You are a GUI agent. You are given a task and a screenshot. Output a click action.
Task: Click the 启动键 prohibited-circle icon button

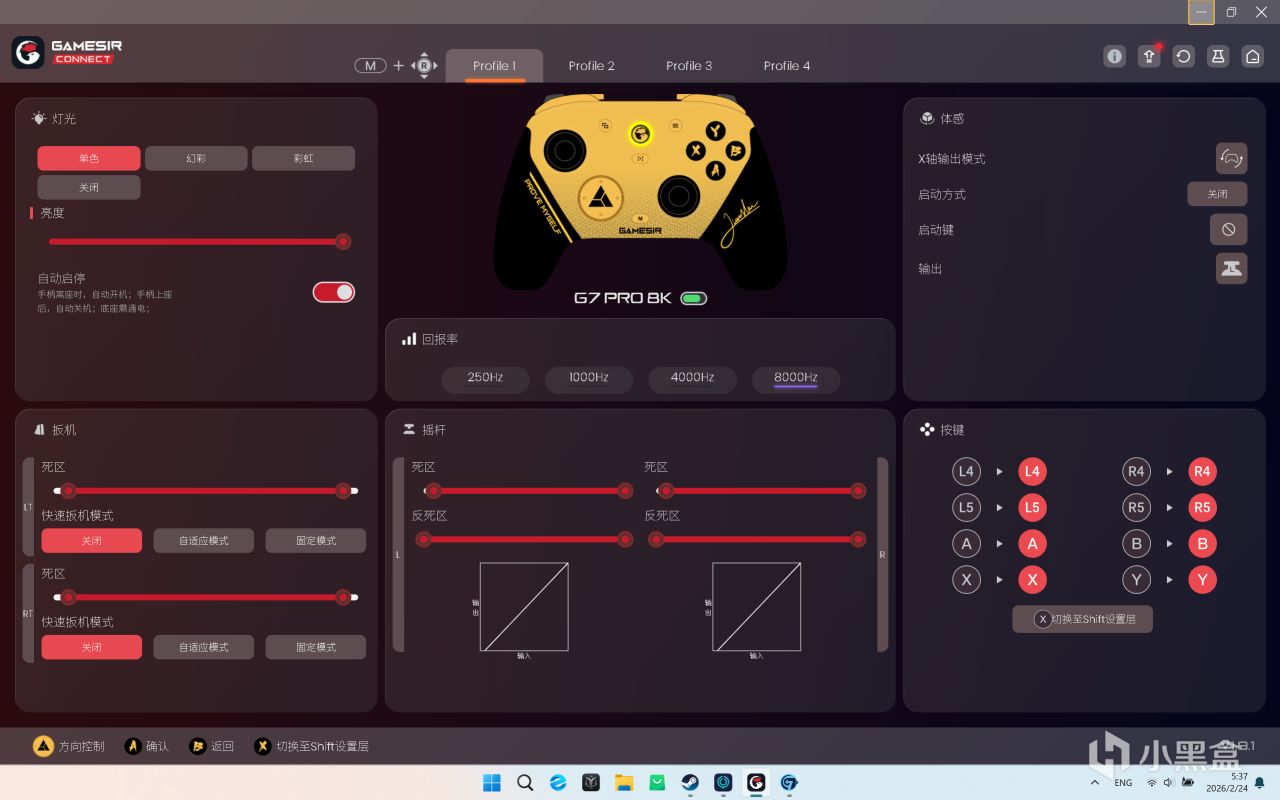[x=1228, y=229]
